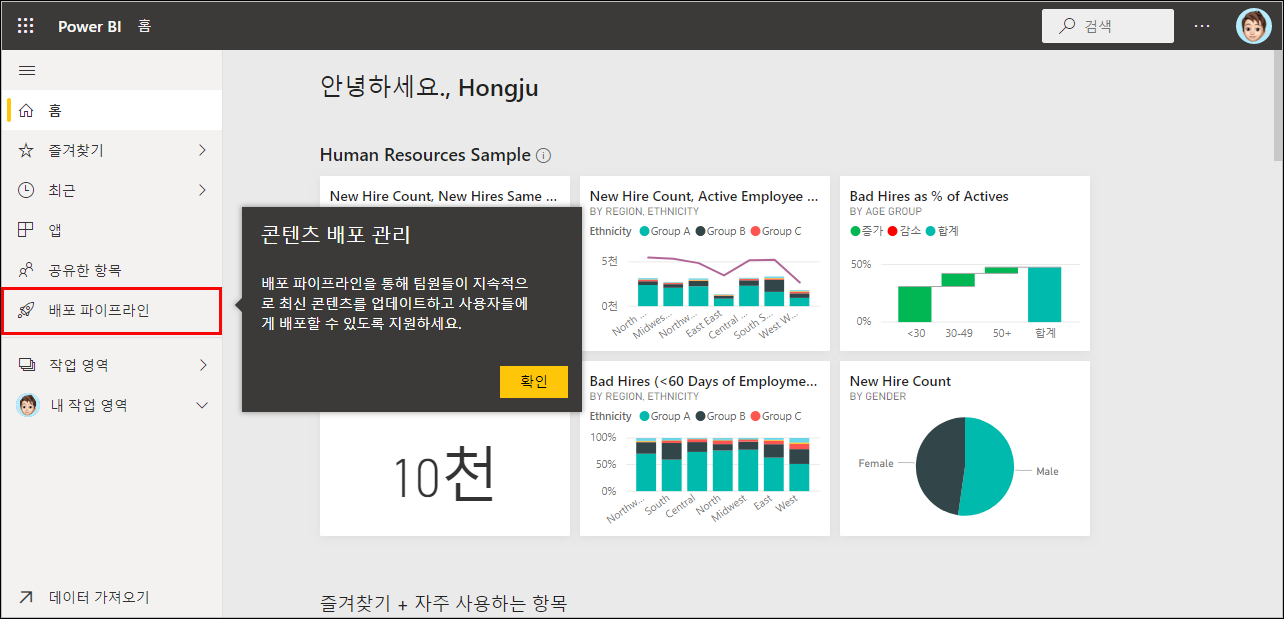Screen dimensions: 1284x619
Task: Select 즐겨찾기 in the navigation pane
Action: point(111,150)
